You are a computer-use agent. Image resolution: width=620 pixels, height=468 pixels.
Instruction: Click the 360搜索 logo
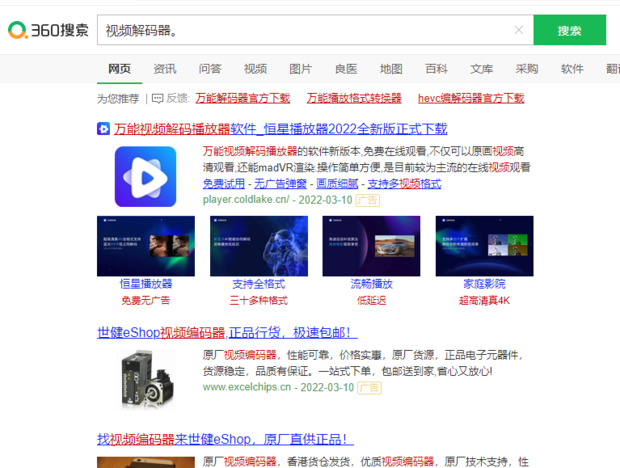(48, 30)
